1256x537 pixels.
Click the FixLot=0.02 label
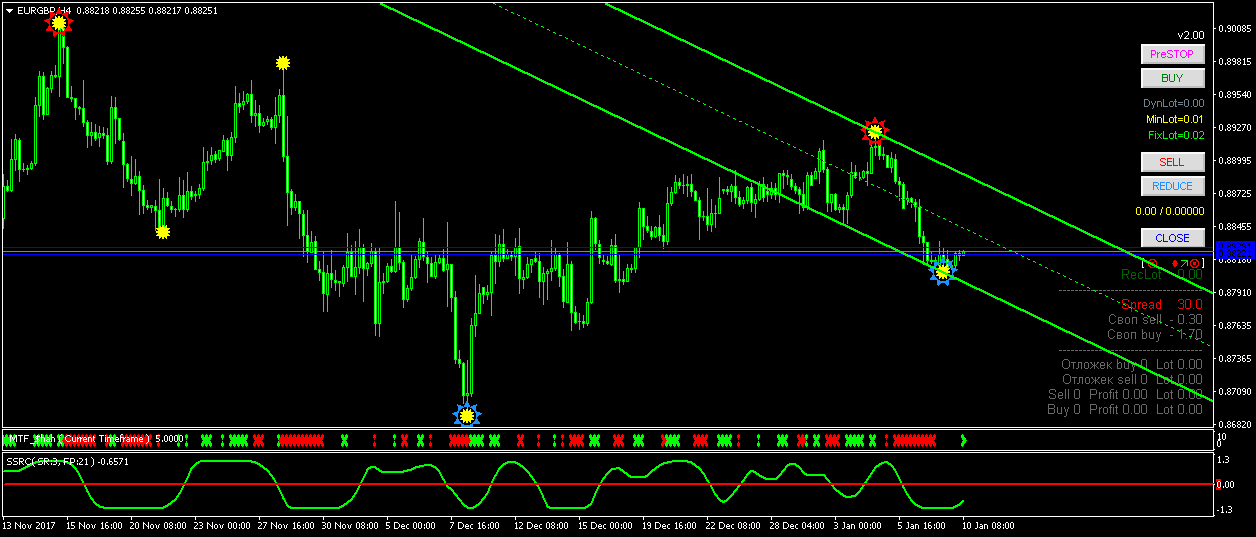click(x=1176, y=135)
